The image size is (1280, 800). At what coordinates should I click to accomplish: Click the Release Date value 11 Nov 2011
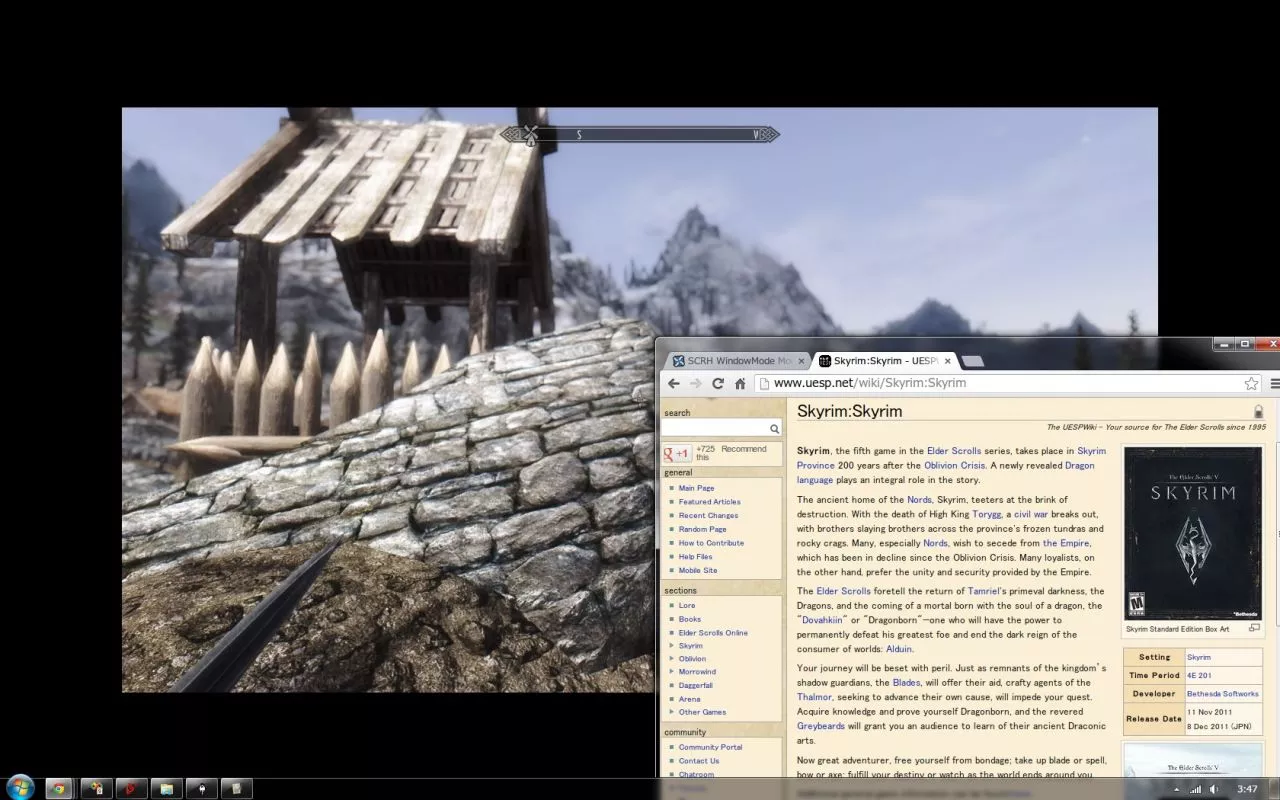1210,712
